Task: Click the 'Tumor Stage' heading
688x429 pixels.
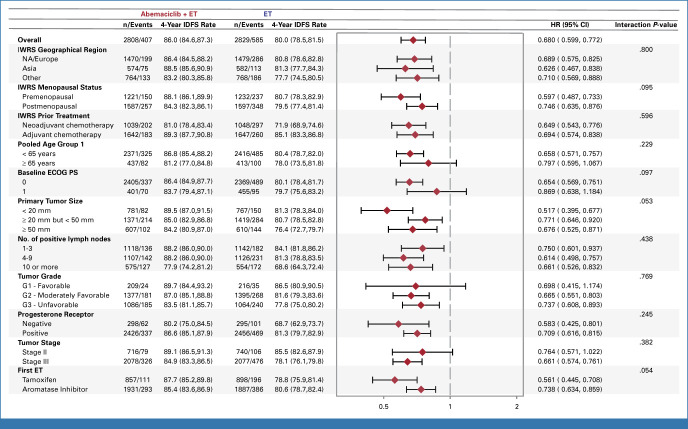Action: [x=39, y=343]
